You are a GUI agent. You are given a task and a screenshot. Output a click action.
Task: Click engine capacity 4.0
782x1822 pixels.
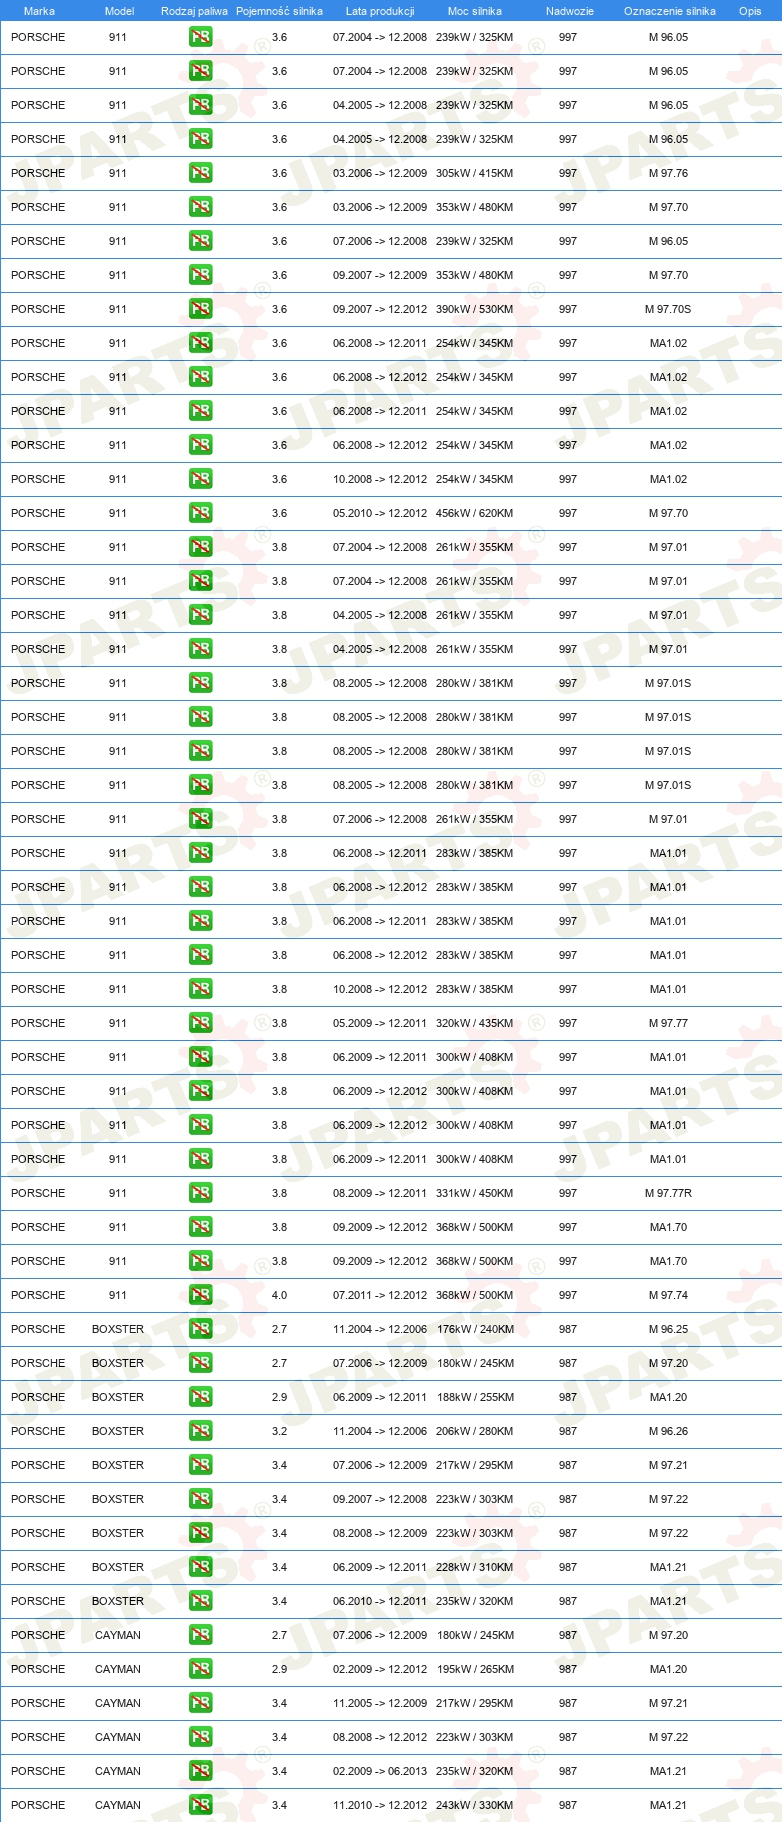pyautogui.click(x=279, y=1295)
